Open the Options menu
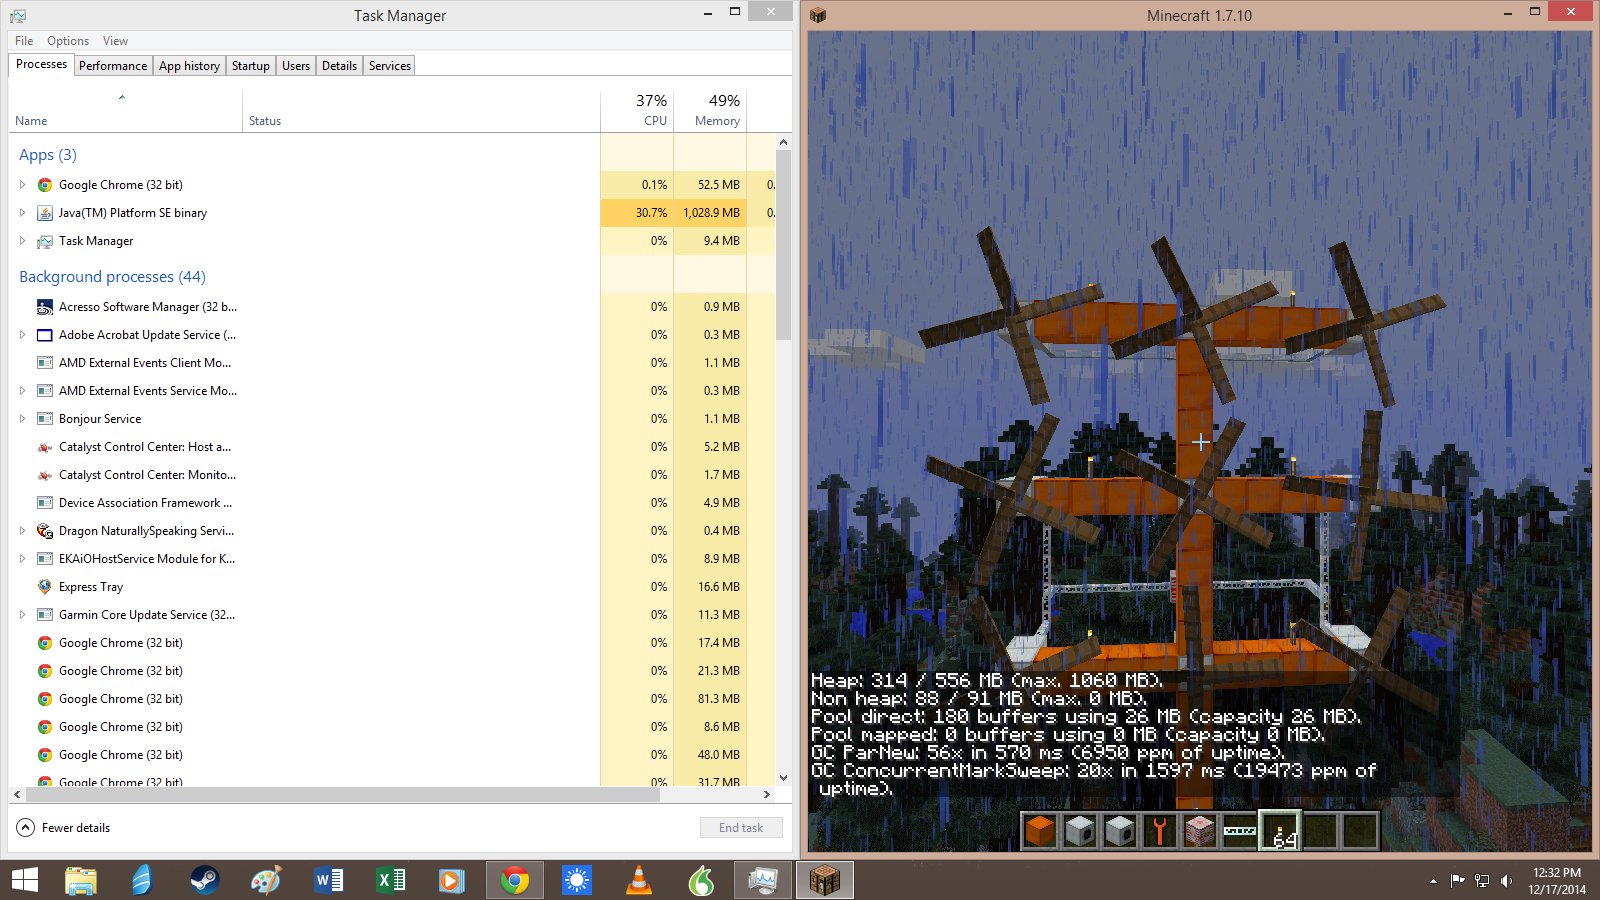Screen dimensions: 1600x900 (68, 41)
